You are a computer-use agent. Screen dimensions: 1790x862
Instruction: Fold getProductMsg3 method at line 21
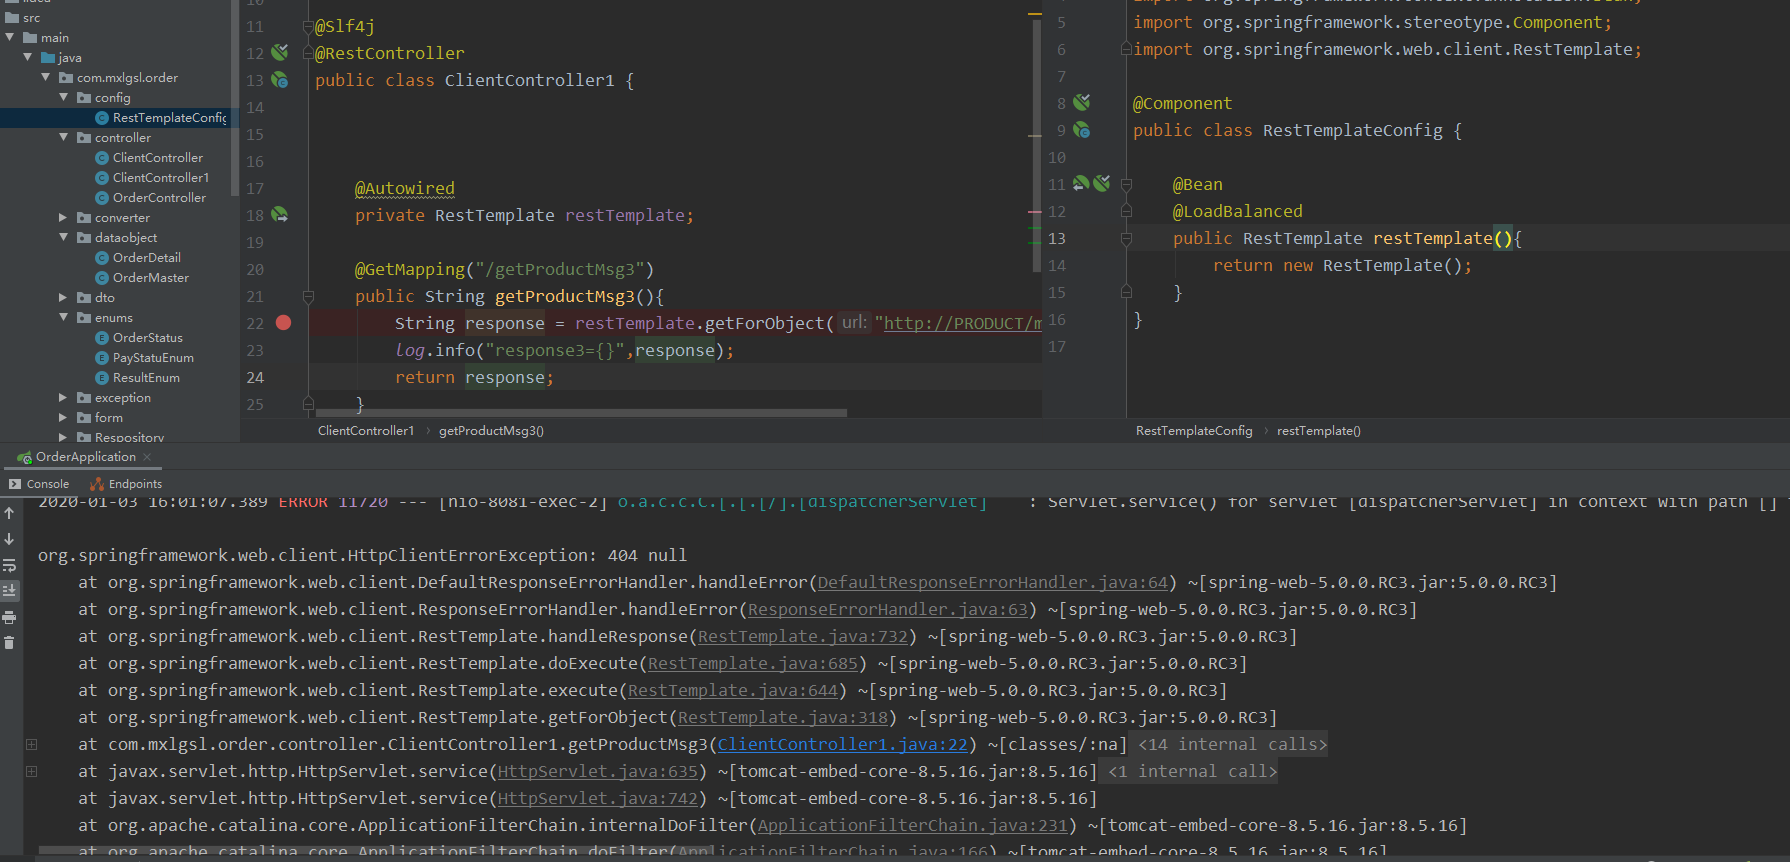point(308,297)
